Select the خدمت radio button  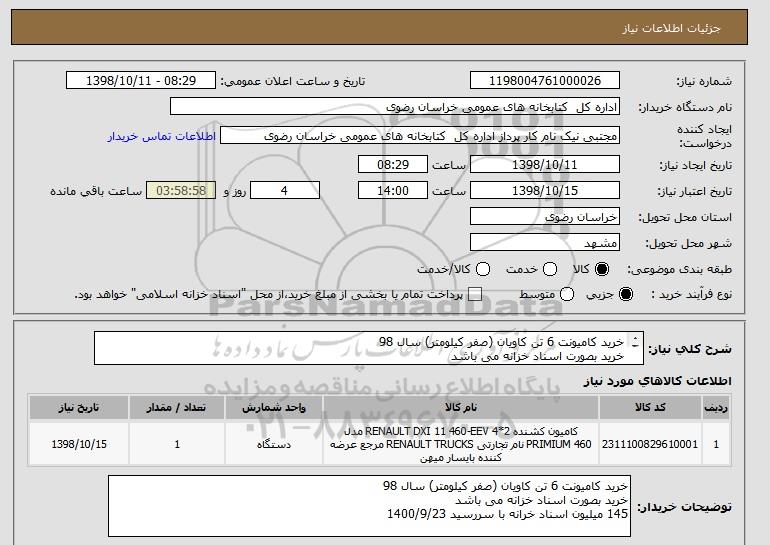coord(550,269)
